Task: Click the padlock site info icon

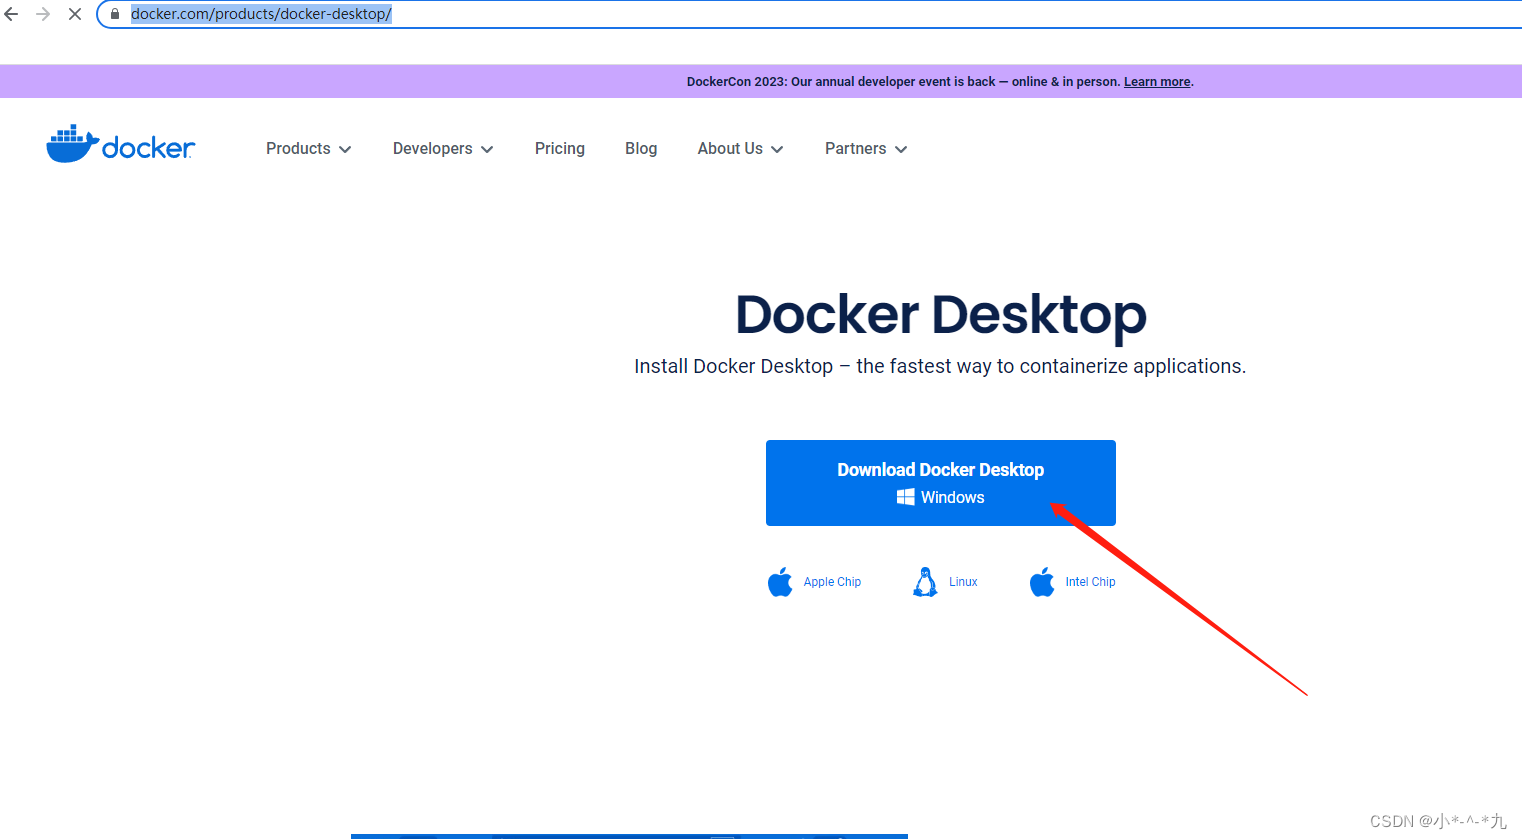Action: [x=115, y=14]
